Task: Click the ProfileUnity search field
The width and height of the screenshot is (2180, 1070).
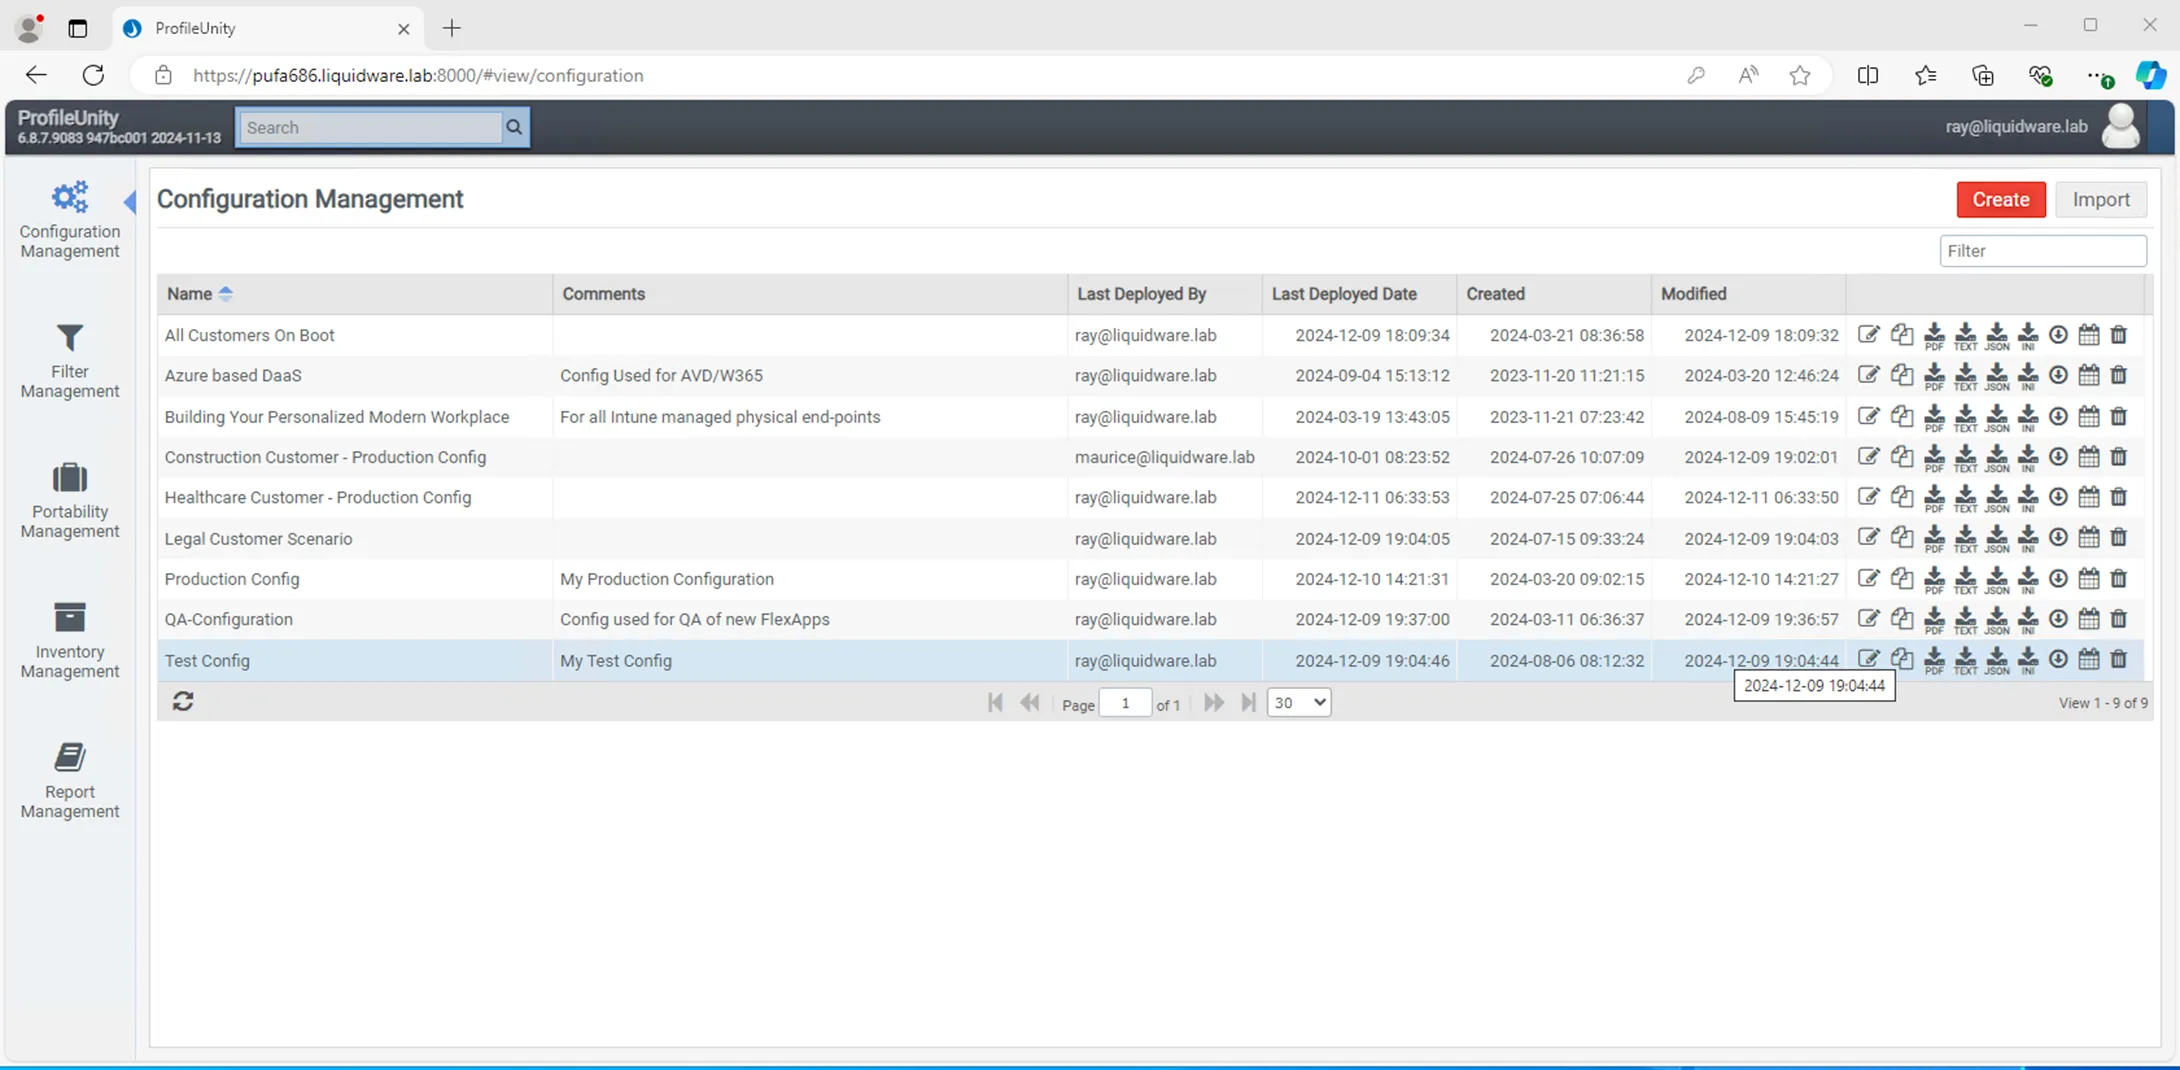Action: tap(370, 127)
